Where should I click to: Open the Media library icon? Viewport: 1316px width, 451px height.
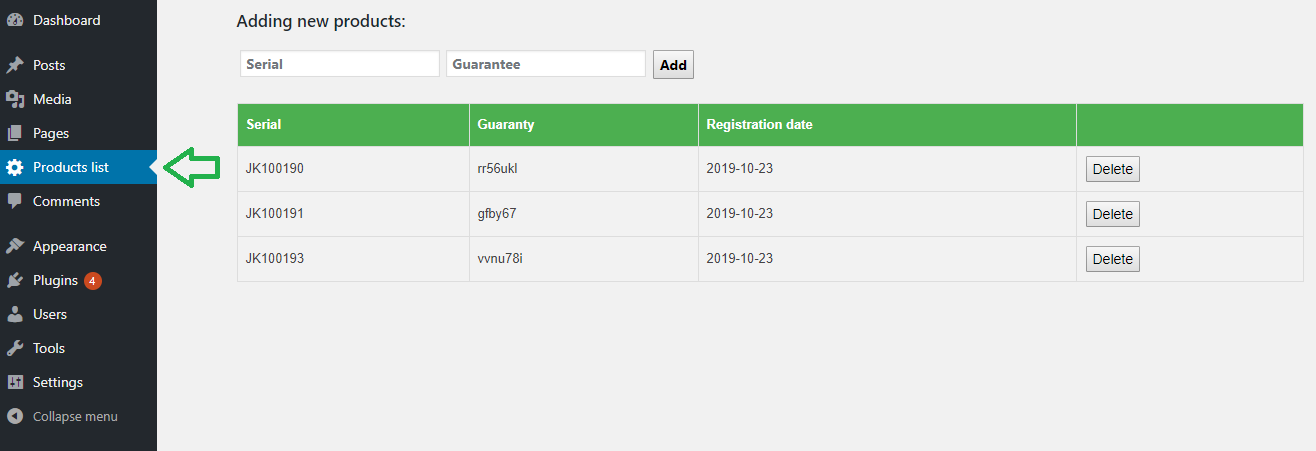(15, 99)
